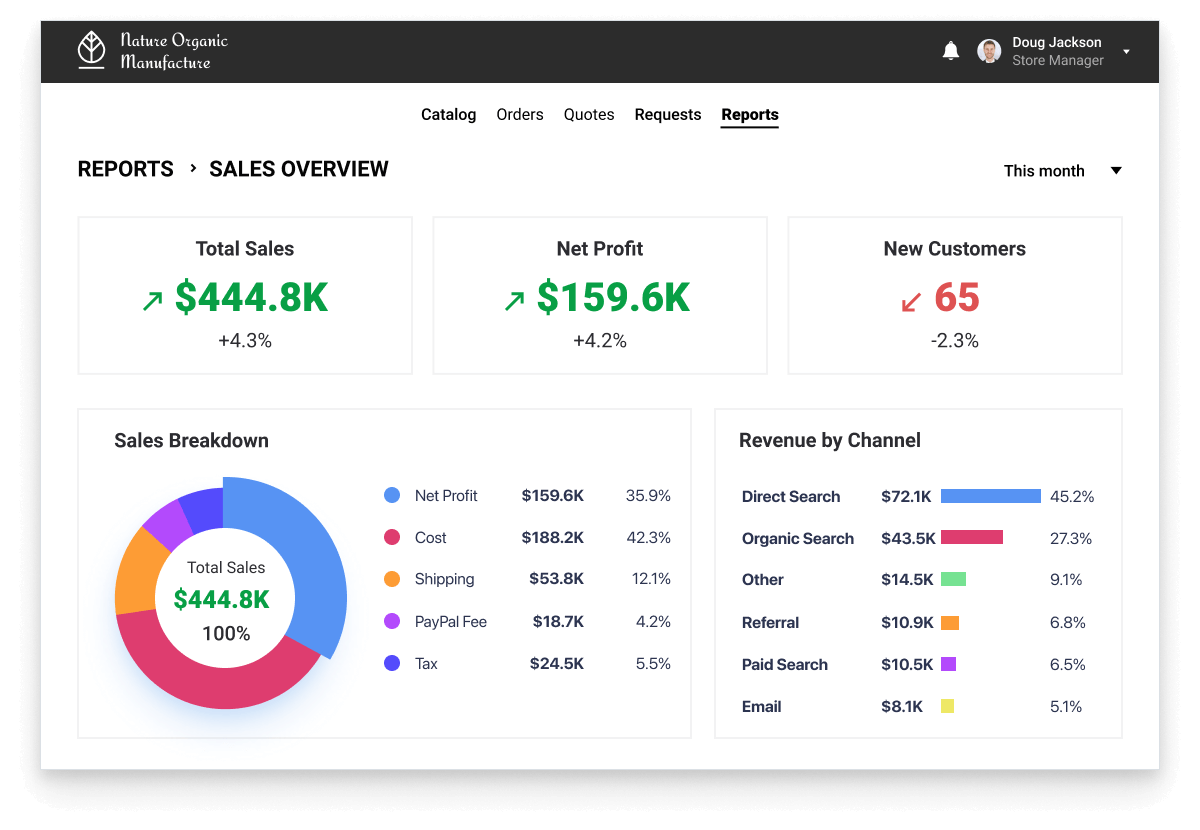Click the notification bell icon

(951, 51)
